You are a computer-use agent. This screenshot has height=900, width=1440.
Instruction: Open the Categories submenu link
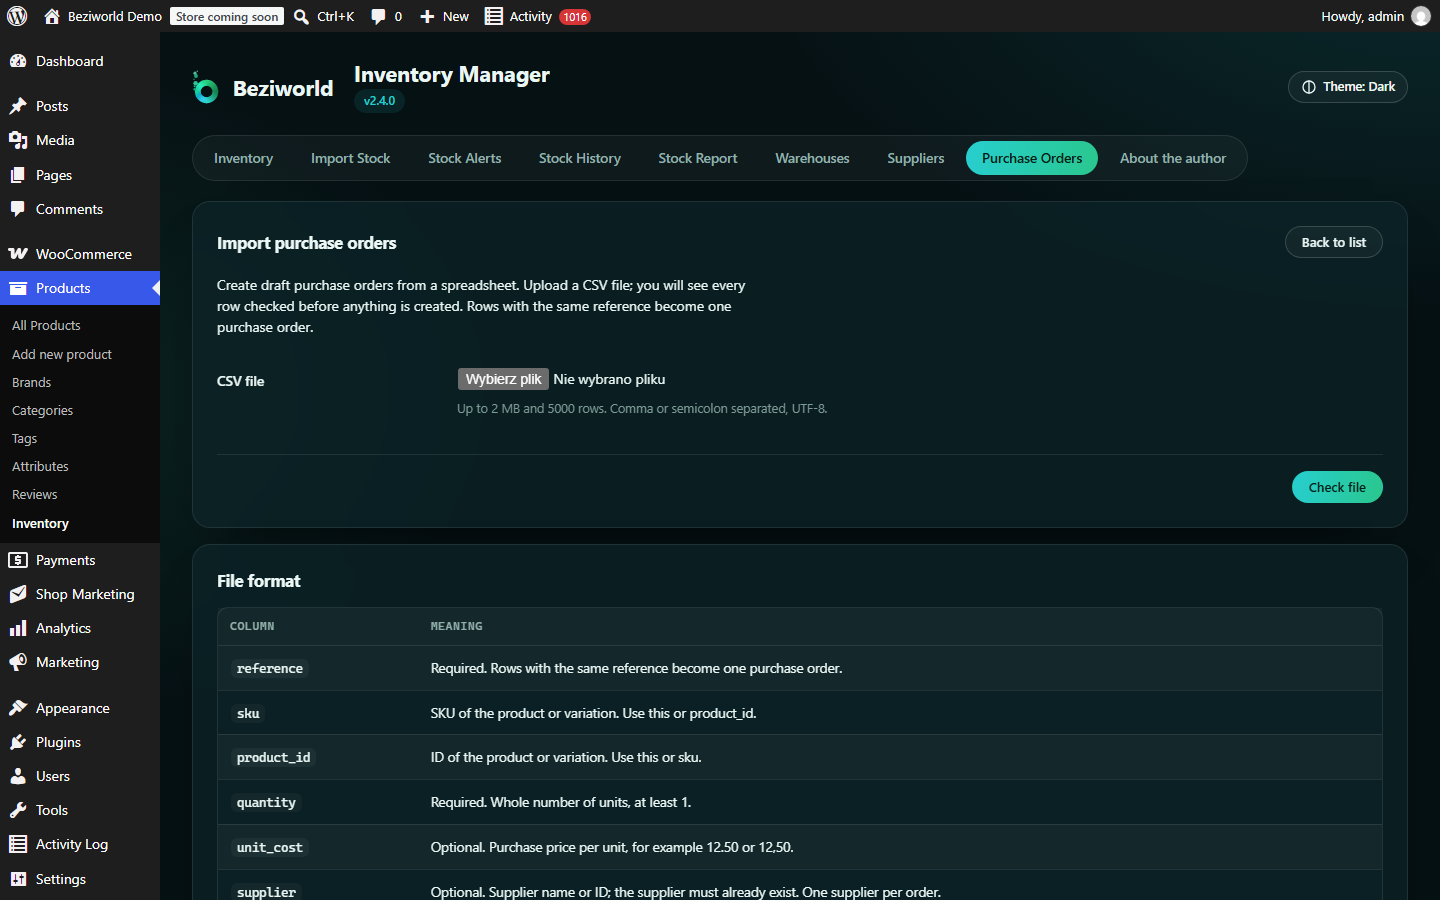pyautogui.click(x=42, y=410)
